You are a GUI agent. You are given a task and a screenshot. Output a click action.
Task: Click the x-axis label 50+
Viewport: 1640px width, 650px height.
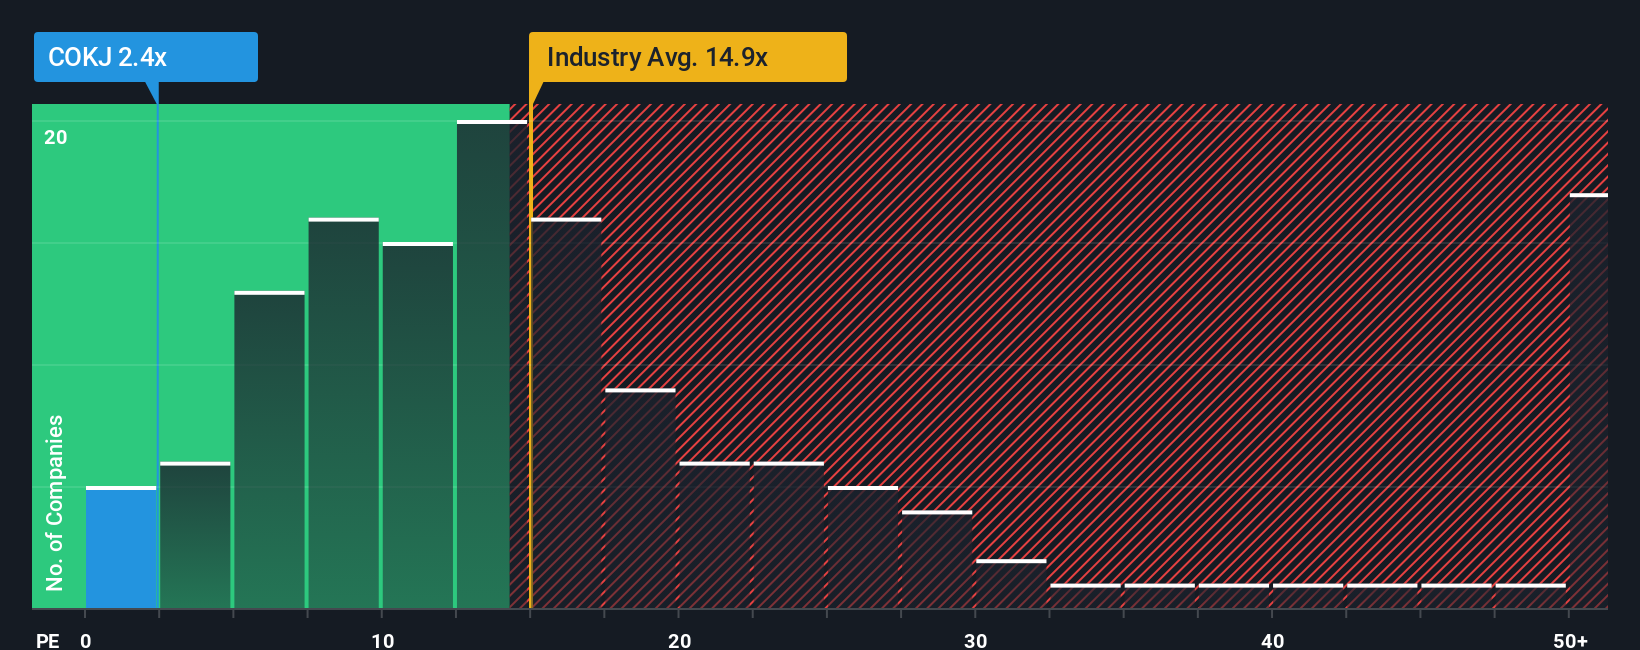point(1570,640)
